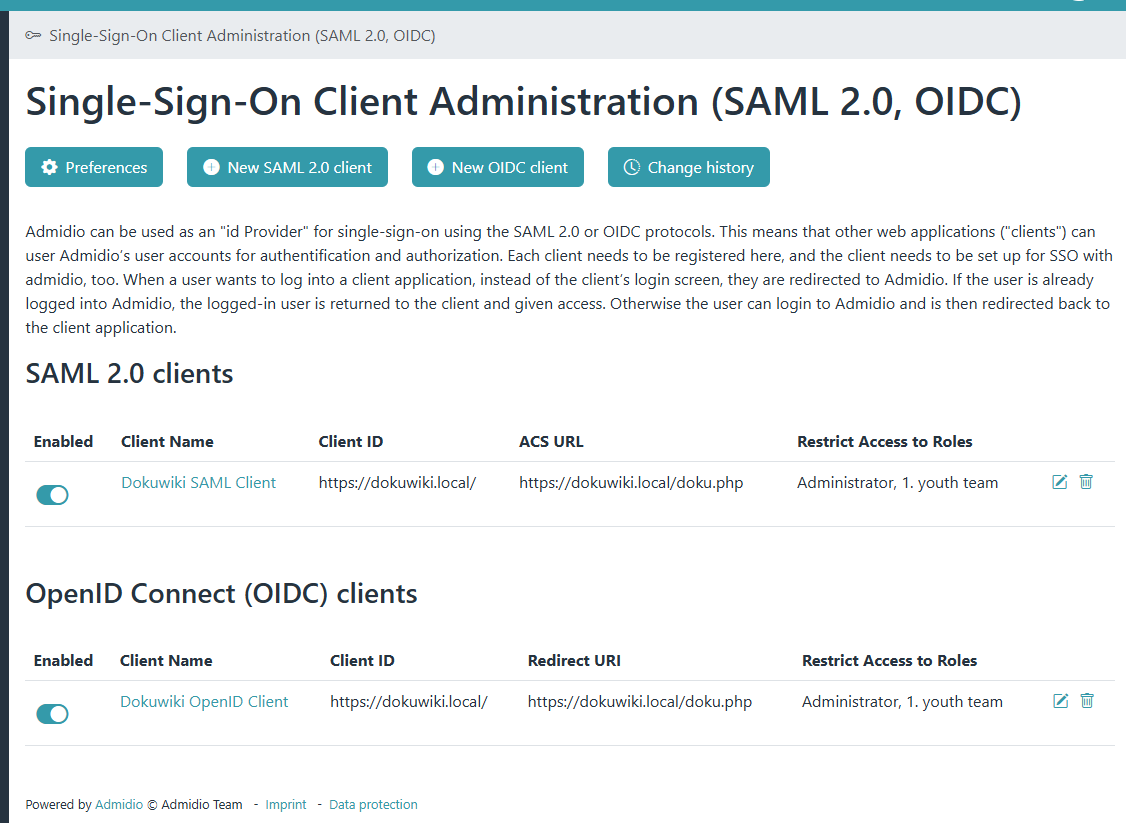Disable the Dokuwiki OpenID Client toggle

[52, 714]
